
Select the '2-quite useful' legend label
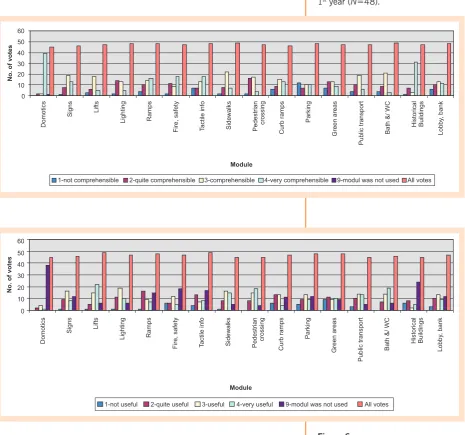[169, 404]
